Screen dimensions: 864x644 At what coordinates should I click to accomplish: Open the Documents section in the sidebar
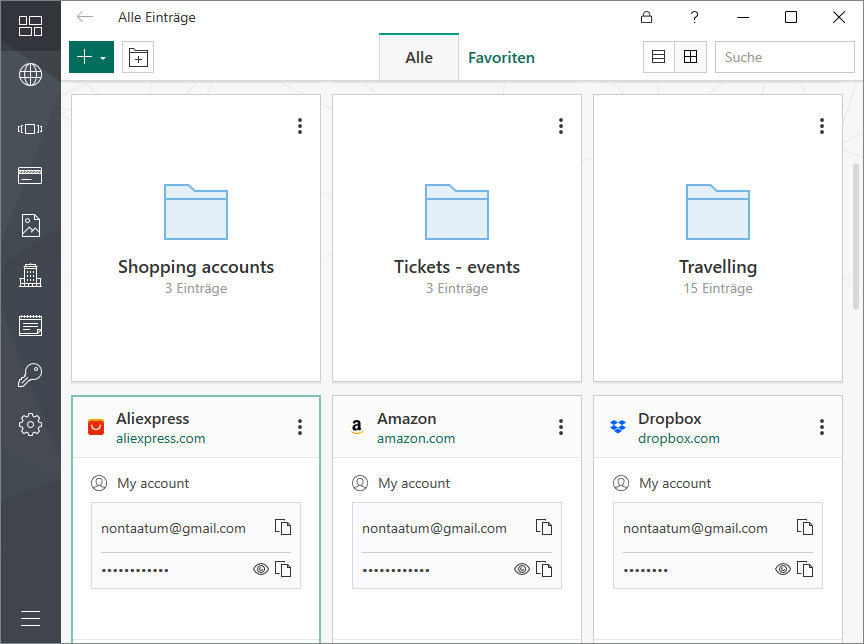(x=30, y=224)
